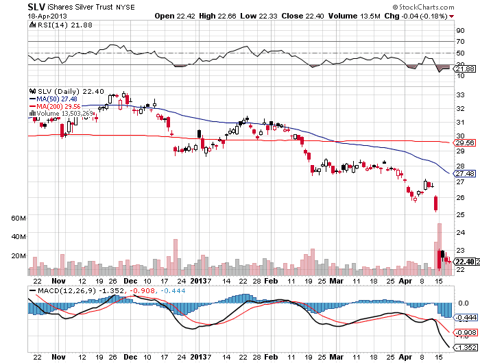Click the 33 price level on axis
The height and width of the screenshot is (363, 480).
click(460, 95)
